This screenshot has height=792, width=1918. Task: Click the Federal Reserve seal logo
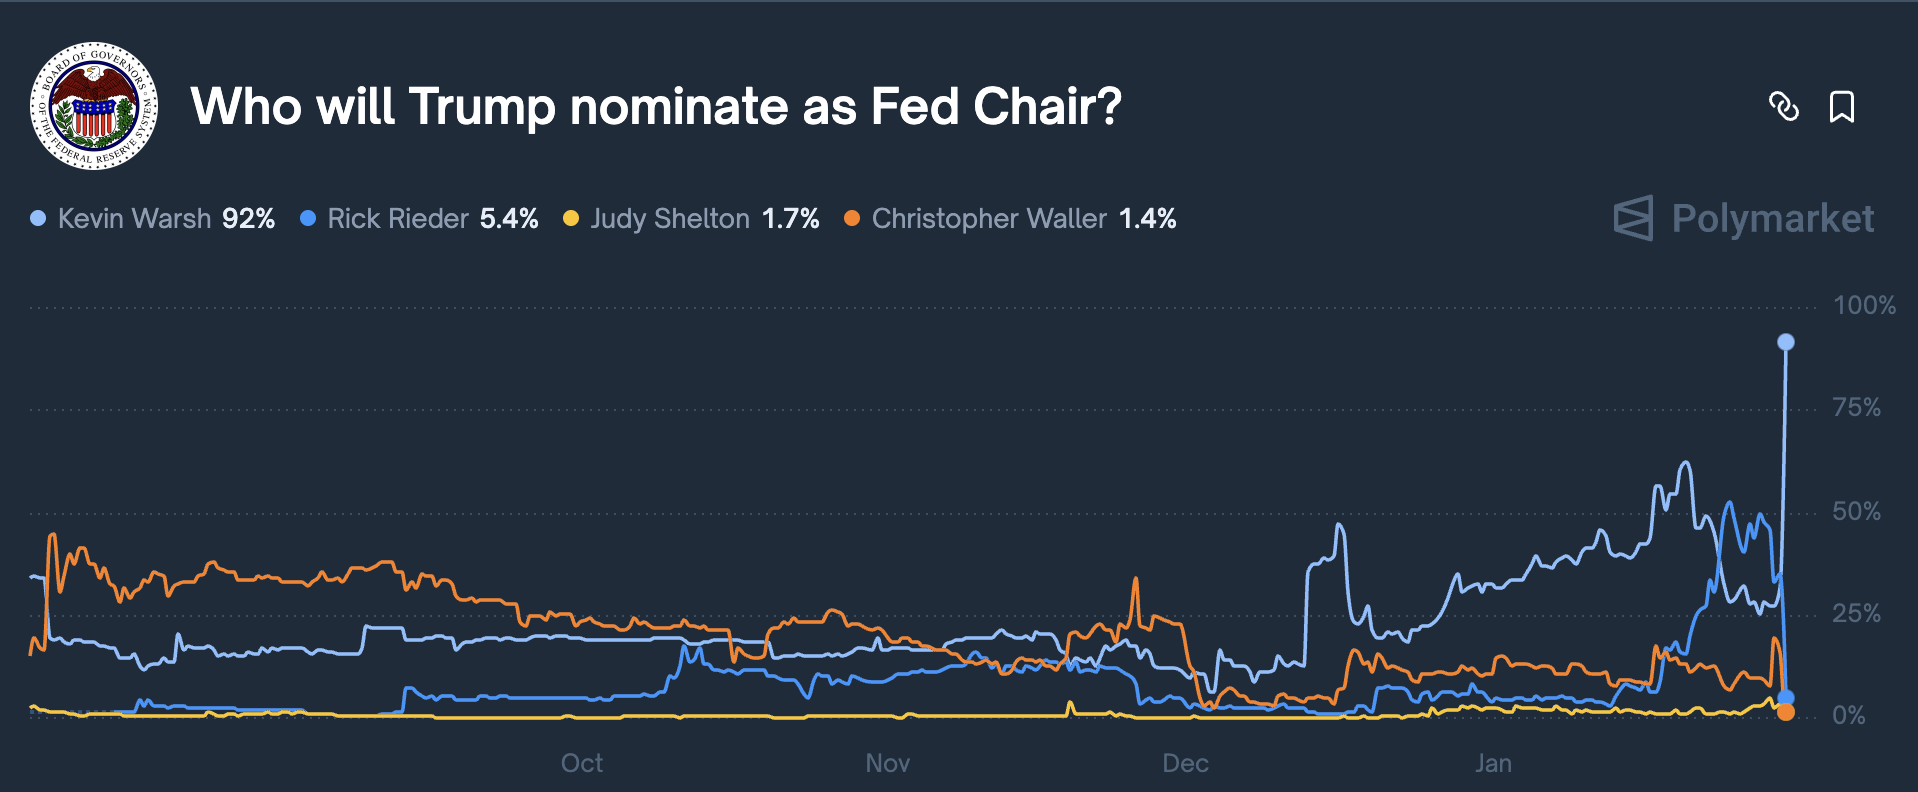coord(94,106)
